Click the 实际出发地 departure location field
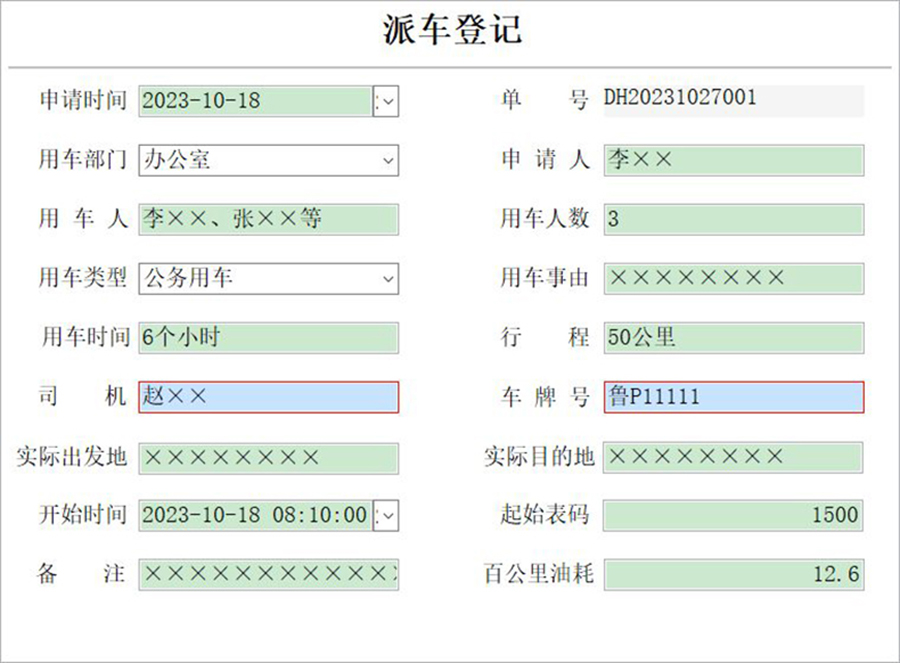Image resolution: width=900 pixels, height=663 pixels. pos(270,457)
